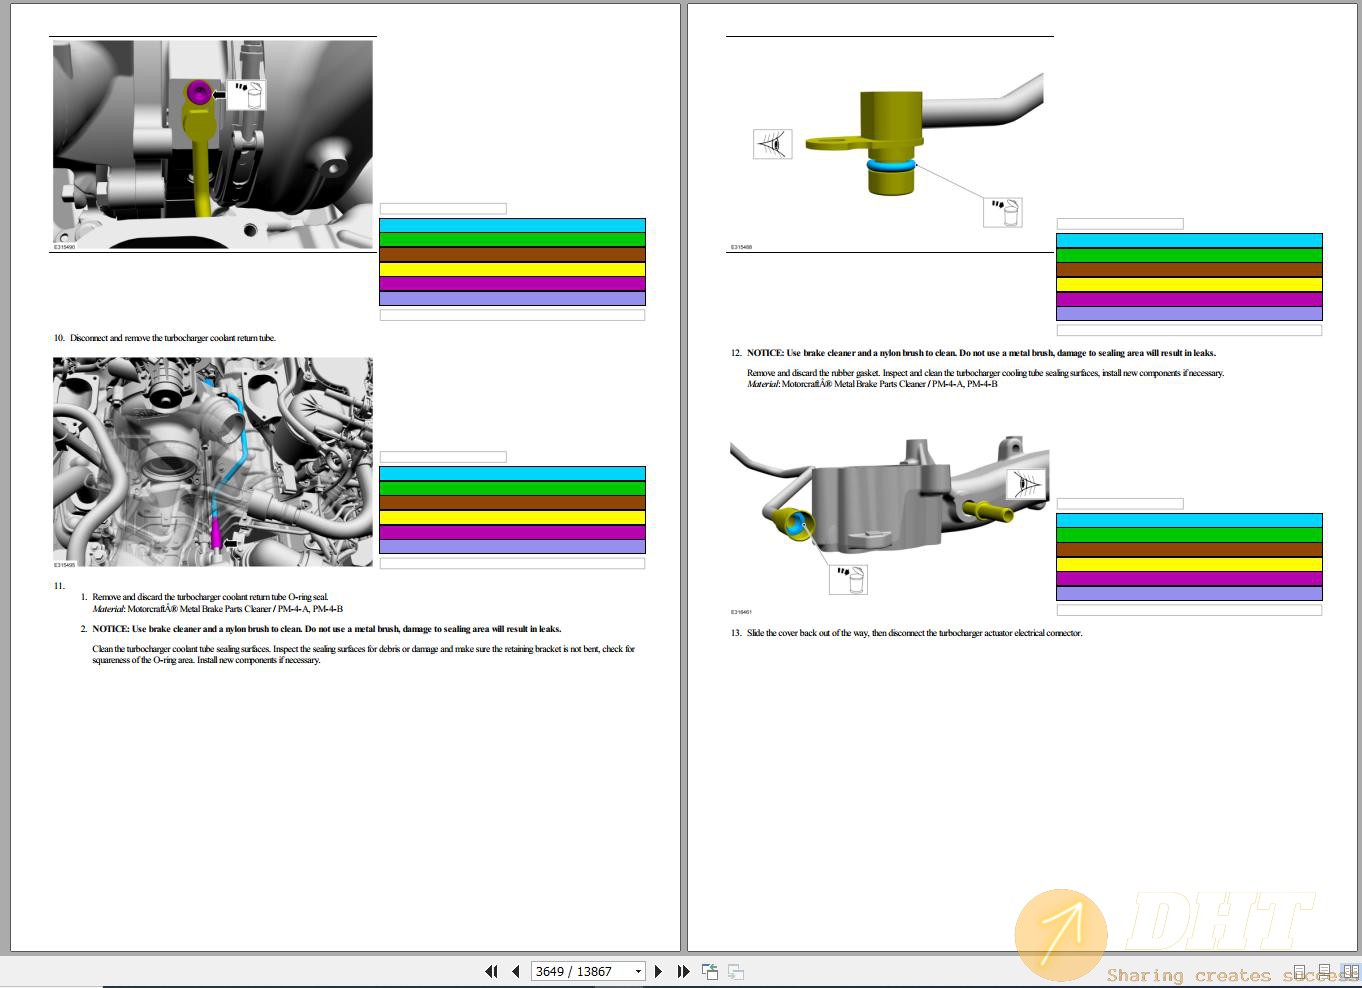The image size is (1362, 988).
Task: Click magenta bar in lower-left color legend
Action: tap(512, 532)
